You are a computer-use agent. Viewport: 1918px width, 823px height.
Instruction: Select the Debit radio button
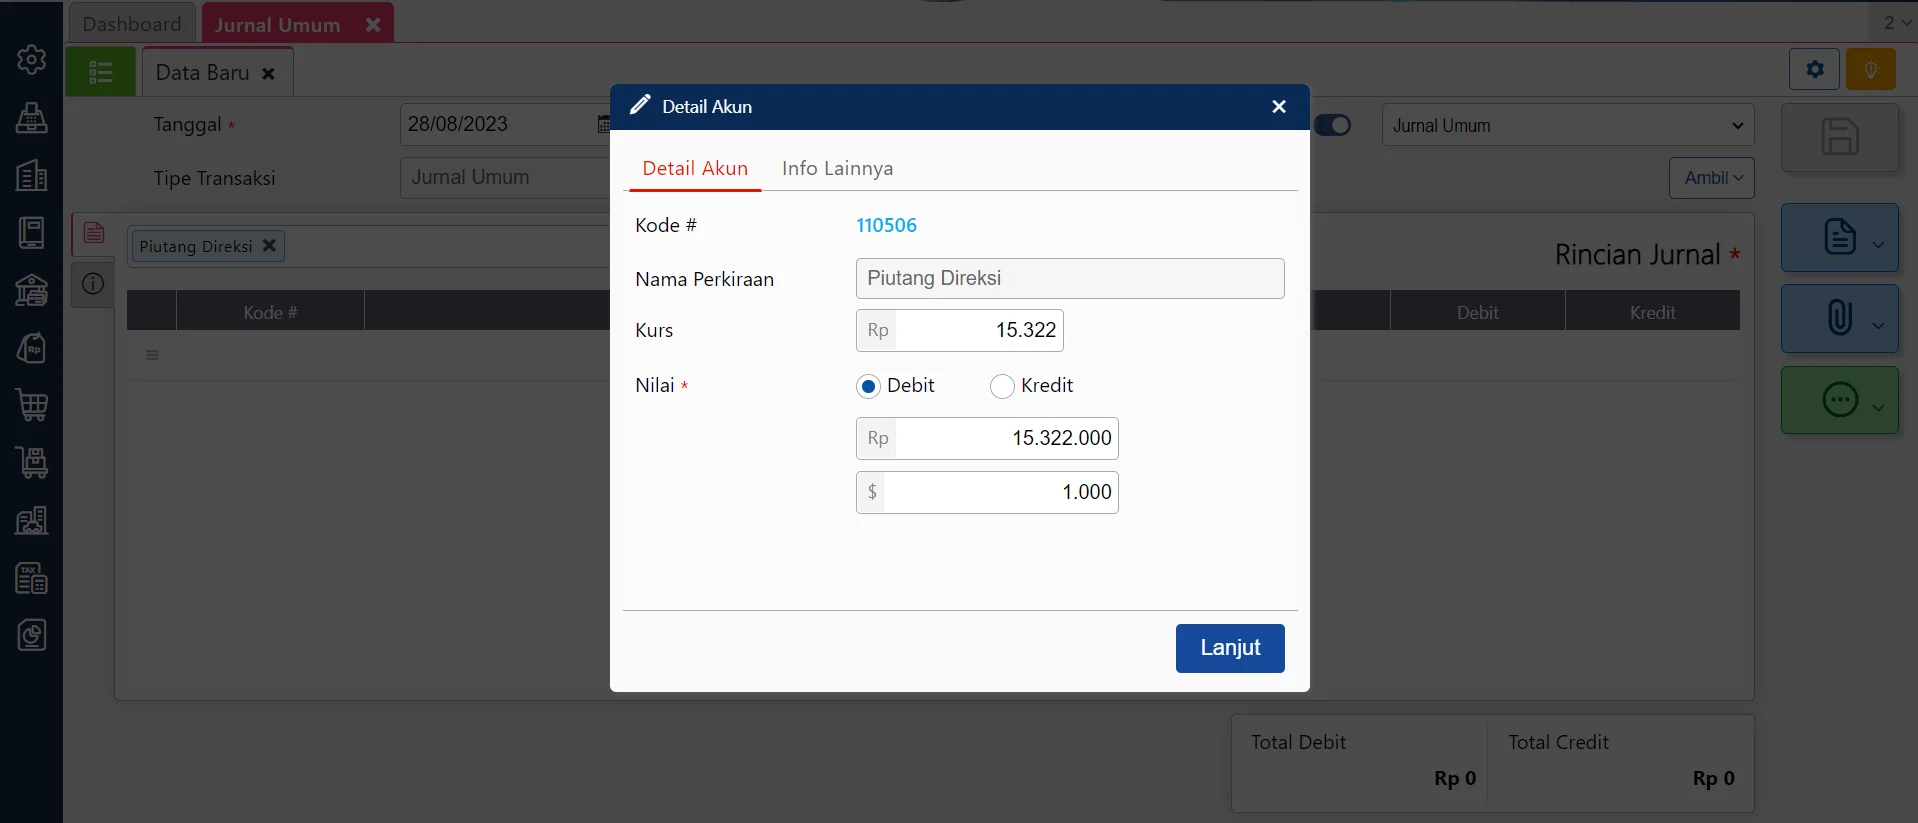[868, 387]
